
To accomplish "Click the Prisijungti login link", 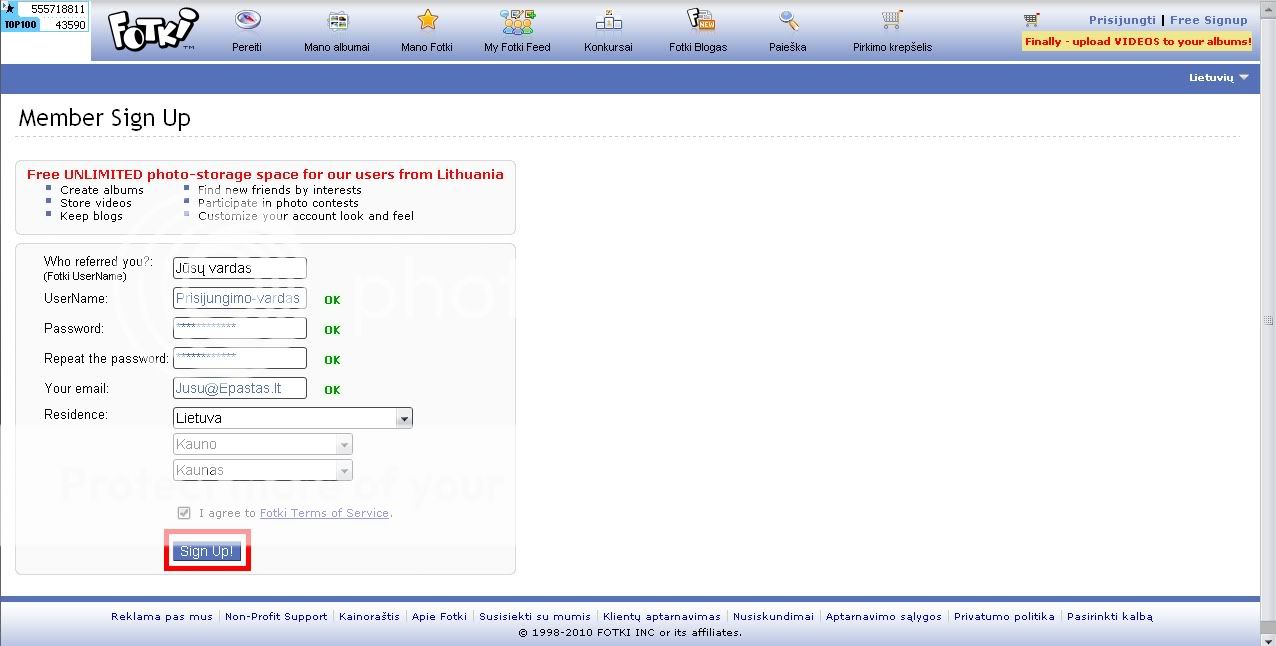I will pos(1122,20).
